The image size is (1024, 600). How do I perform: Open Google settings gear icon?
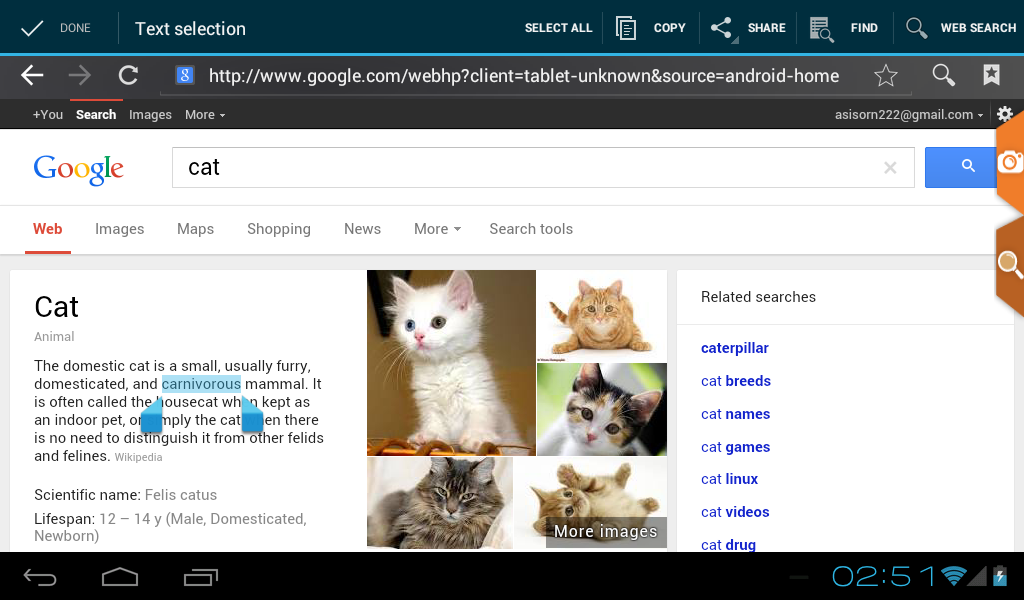[x=1004, y=114]
